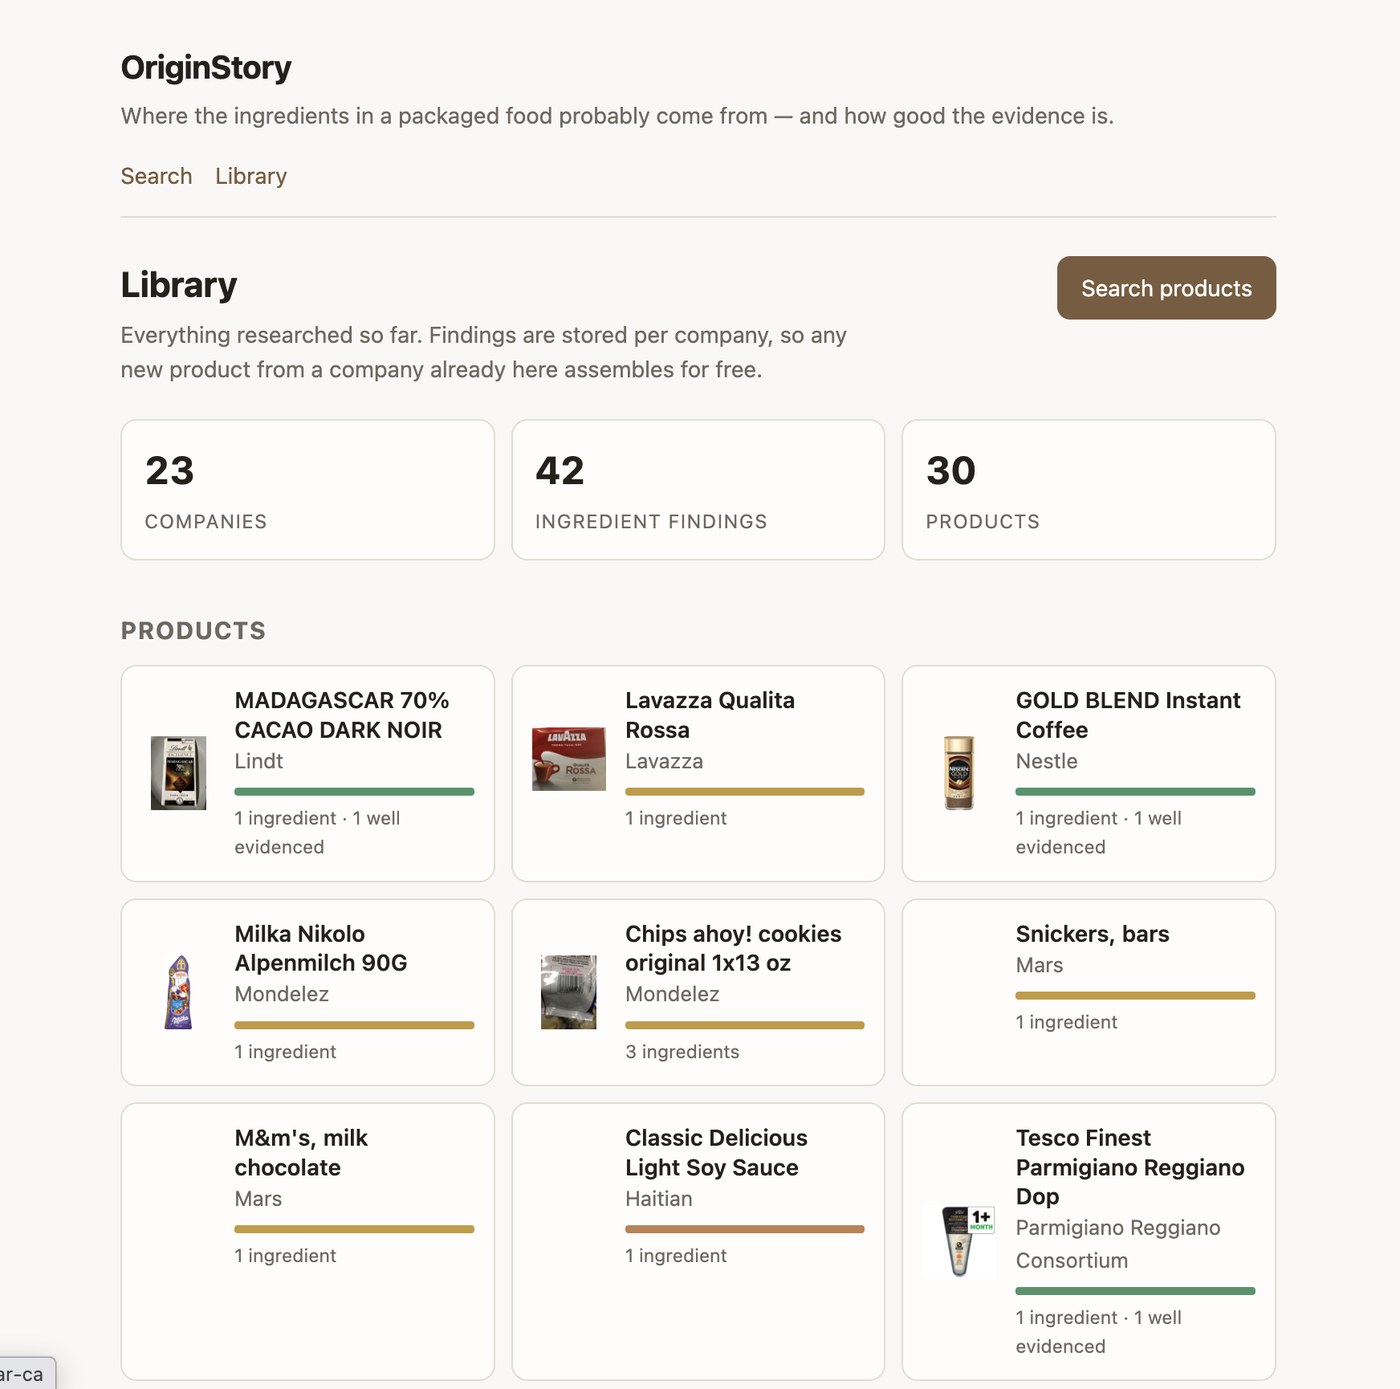
Task: Open Snickers, bars product title
Action: pos(1092,934)
